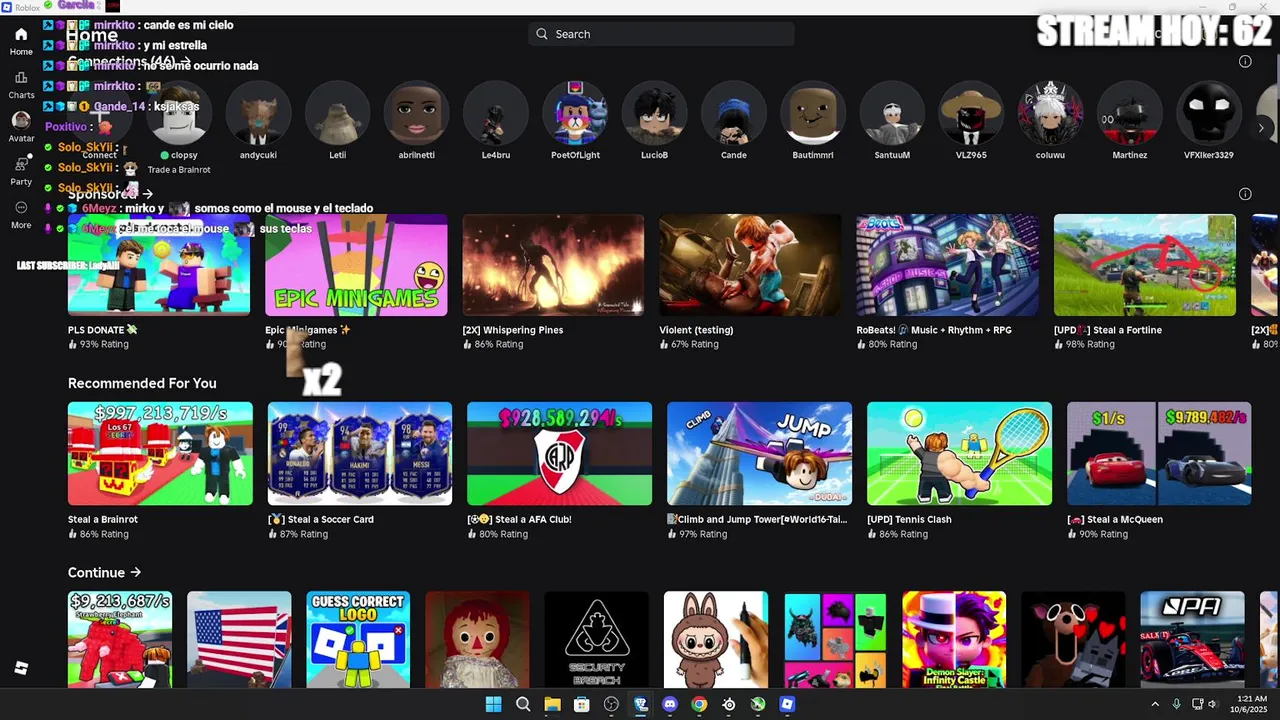Click the microphone tray icon

(x=1176, y=705)
